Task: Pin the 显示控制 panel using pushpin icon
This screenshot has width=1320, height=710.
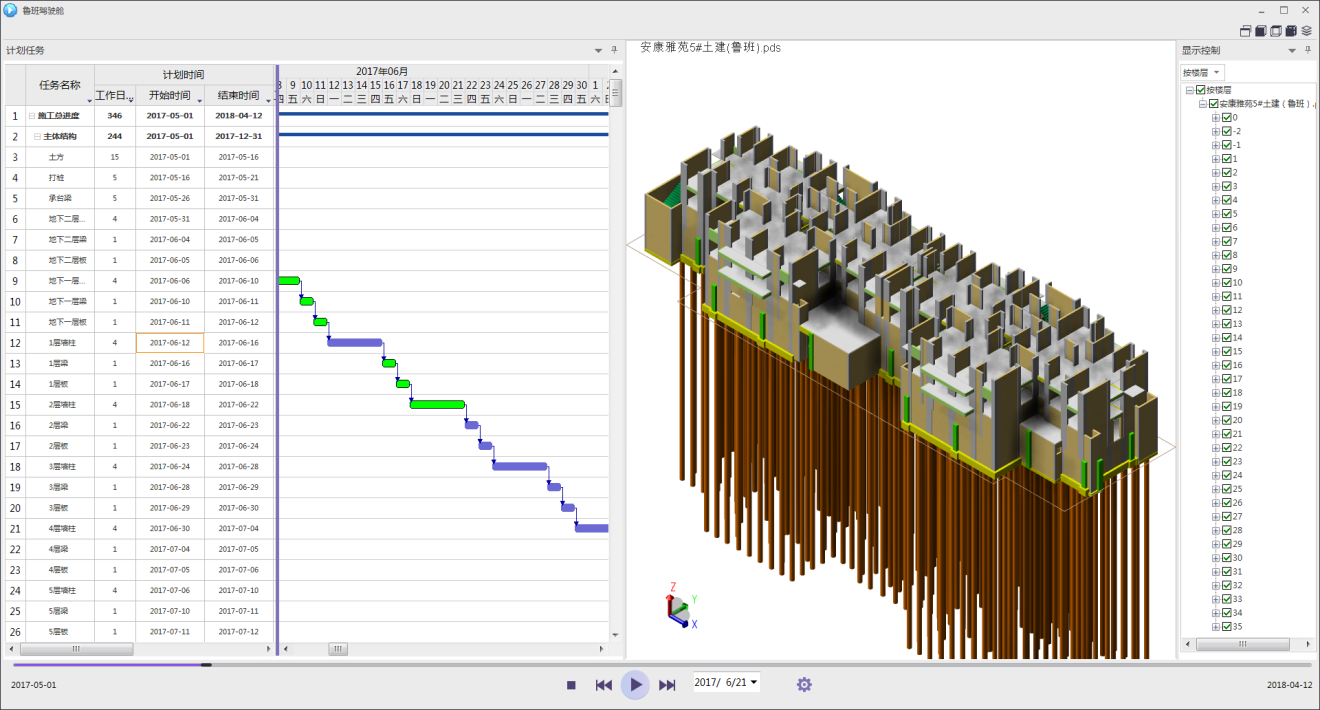Action: (x=1308, y=50)
